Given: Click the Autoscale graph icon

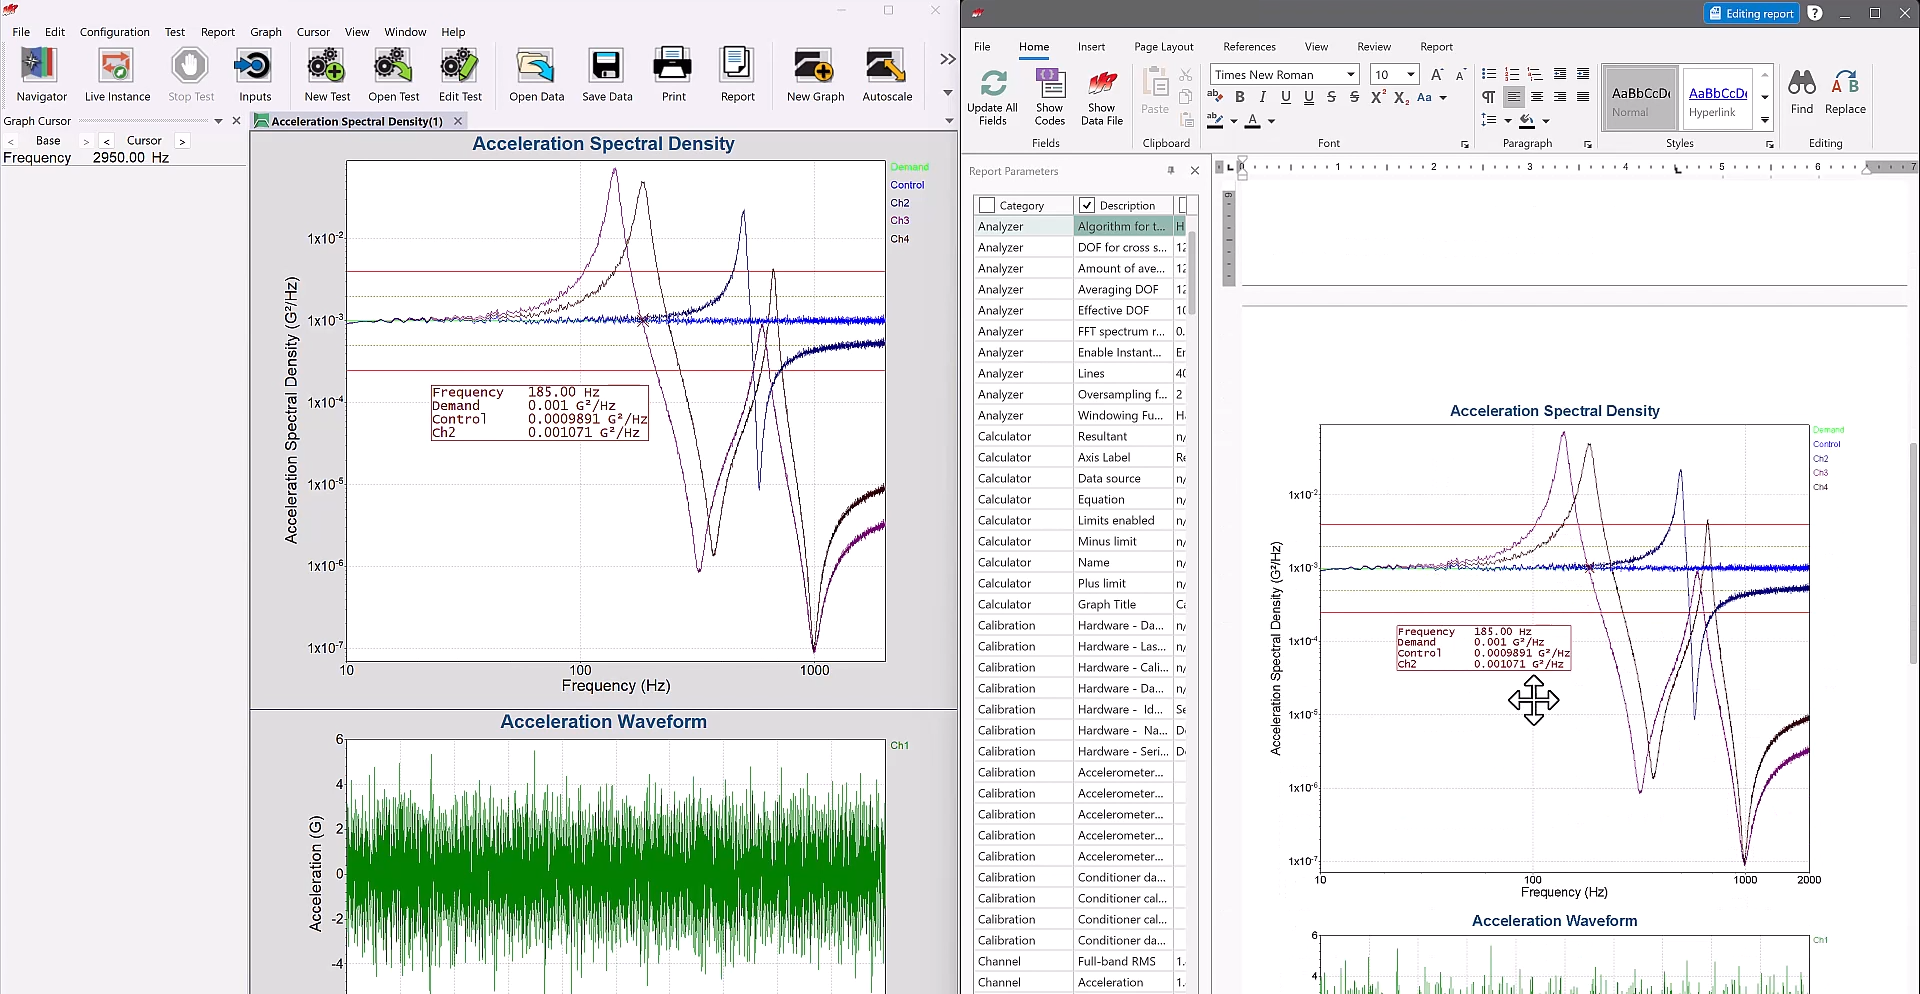Looking at the screenshot, I should [886, 75].
